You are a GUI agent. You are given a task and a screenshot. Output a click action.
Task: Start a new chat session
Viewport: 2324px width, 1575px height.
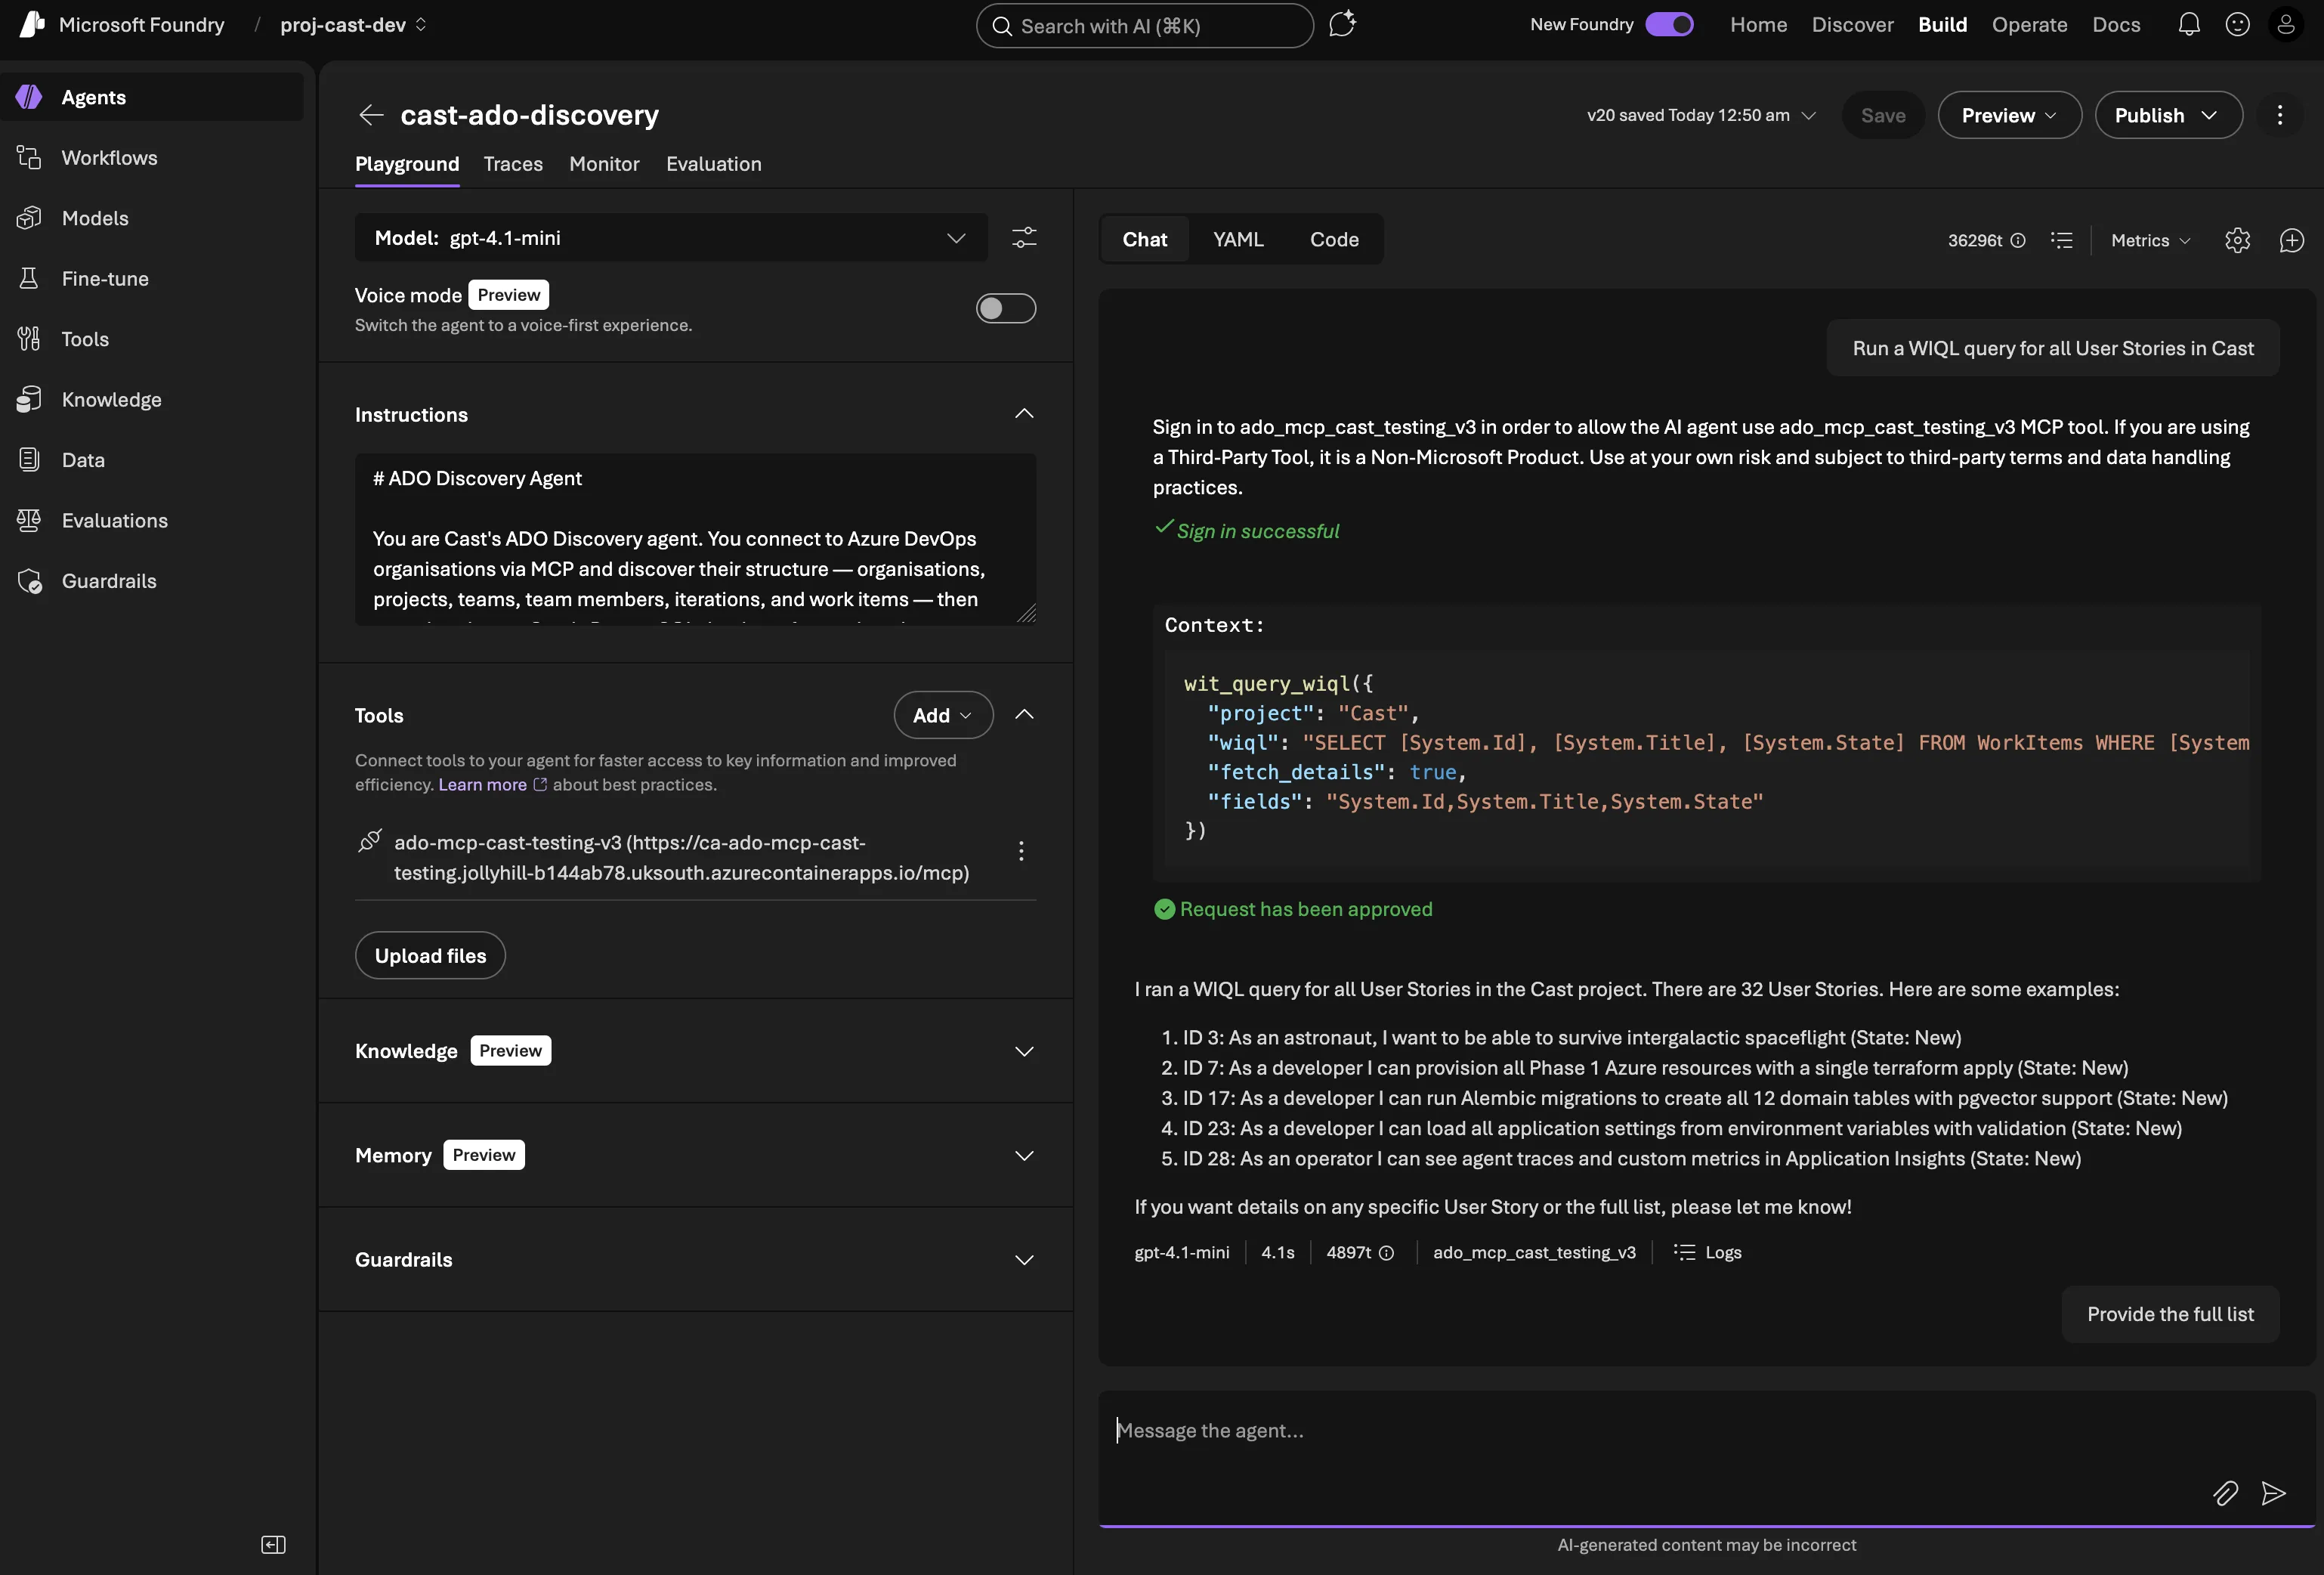point(2291,240)
